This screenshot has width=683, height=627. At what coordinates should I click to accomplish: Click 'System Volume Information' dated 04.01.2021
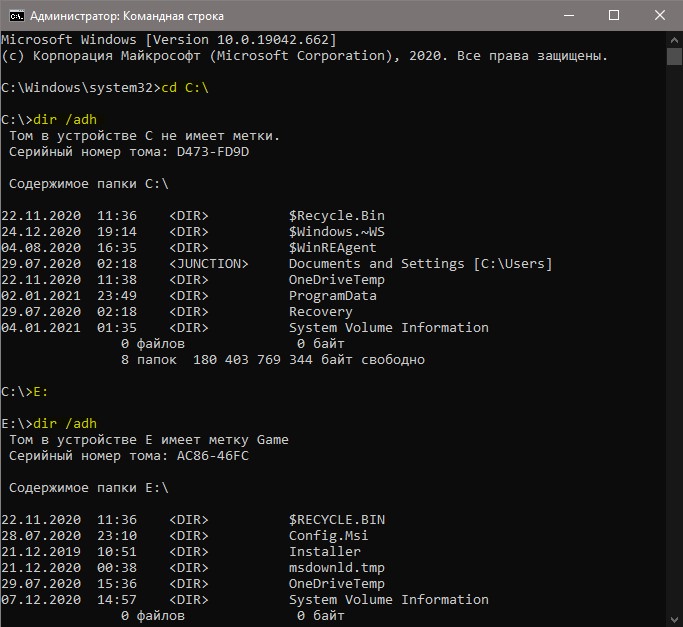click(389, 328)
